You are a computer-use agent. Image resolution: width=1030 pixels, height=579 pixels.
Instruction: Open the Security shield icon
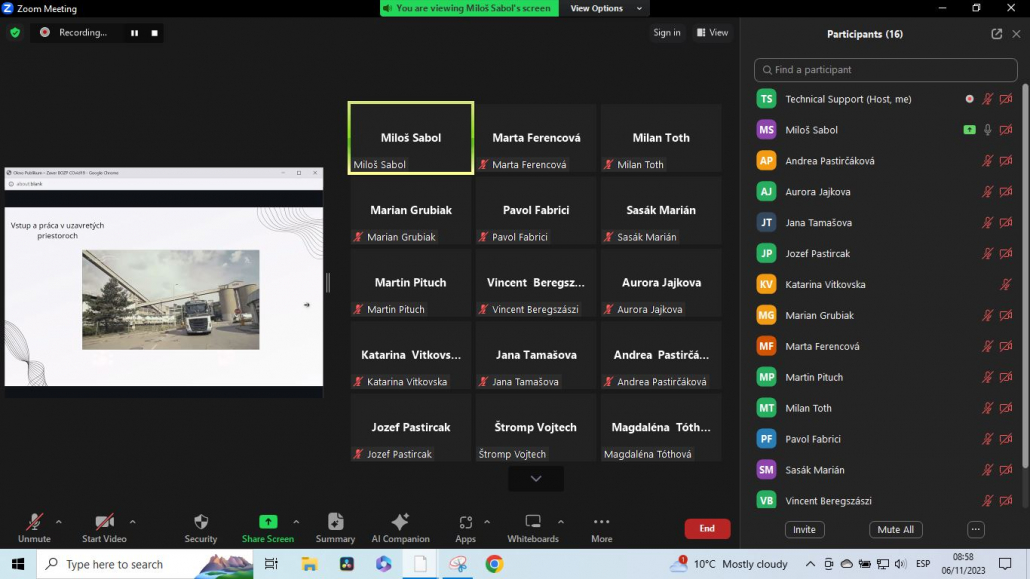click(201, 522)
